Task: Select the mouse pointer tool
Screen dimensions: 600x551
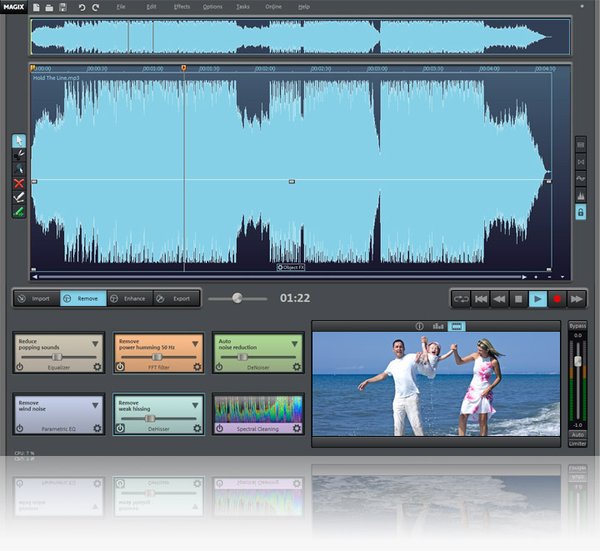Action: (x=19, y=141)
